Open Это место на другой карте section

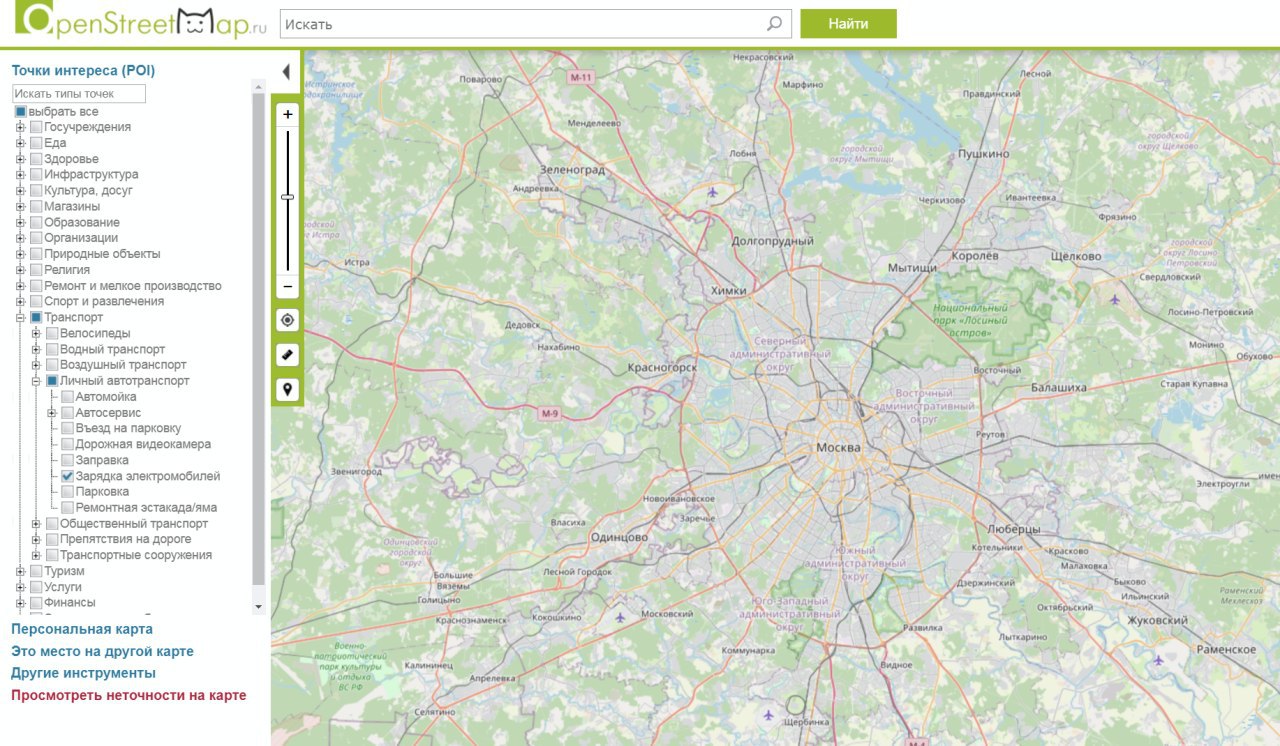102,651
